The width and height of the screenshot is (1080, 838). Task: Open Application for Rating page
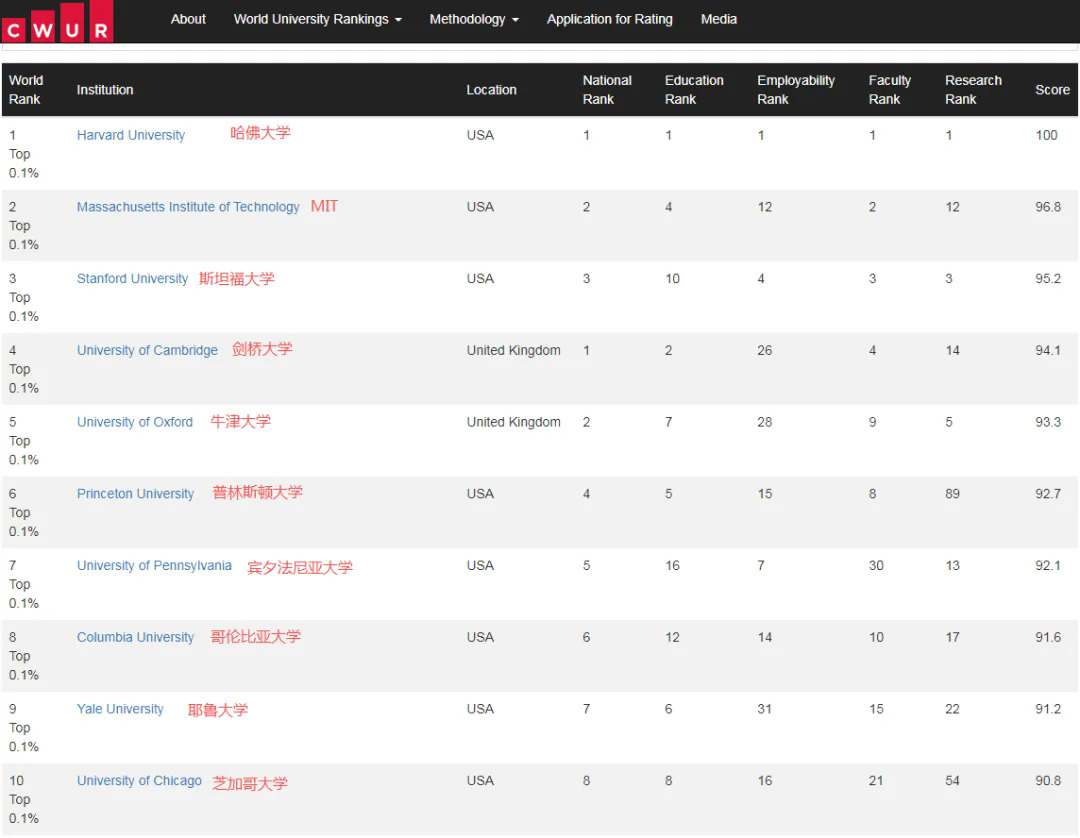coord(610,19)
